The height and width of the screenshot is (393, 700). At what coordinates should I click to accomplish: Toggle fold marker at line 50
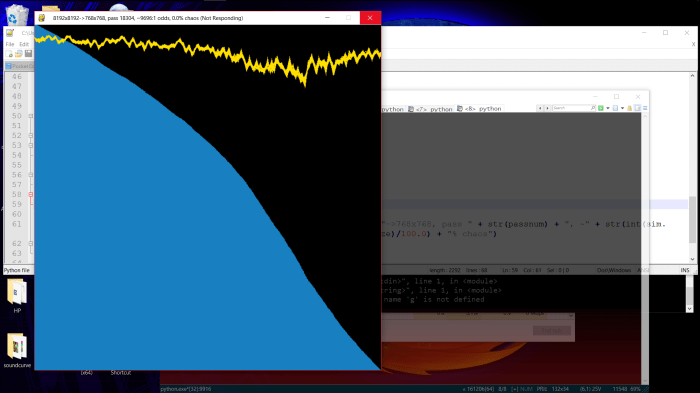point(31,116)
